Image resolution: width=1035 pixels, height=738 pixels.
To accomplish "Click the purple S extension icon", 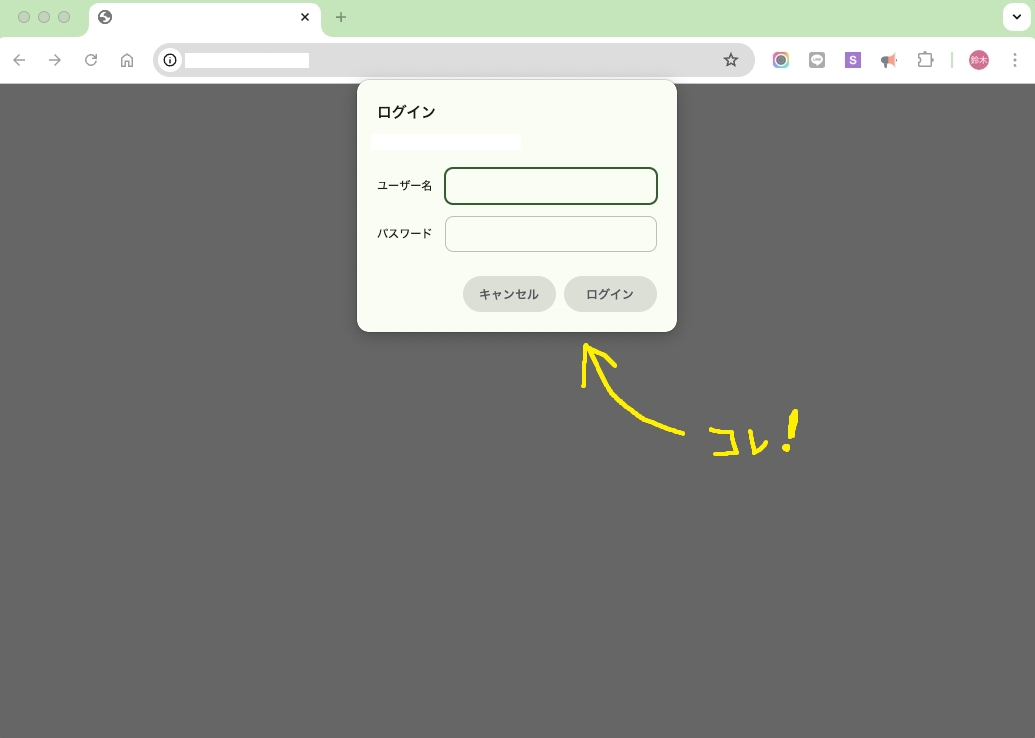I will (x=852, y=60).
